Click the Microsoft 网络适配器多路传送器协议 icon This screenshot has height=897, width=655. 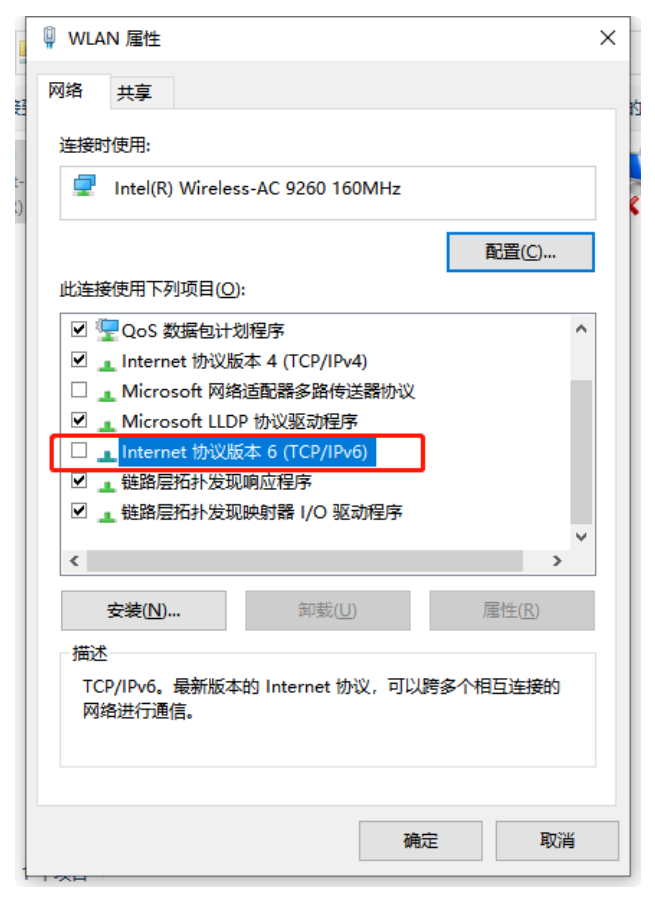(x=107, y=394)
